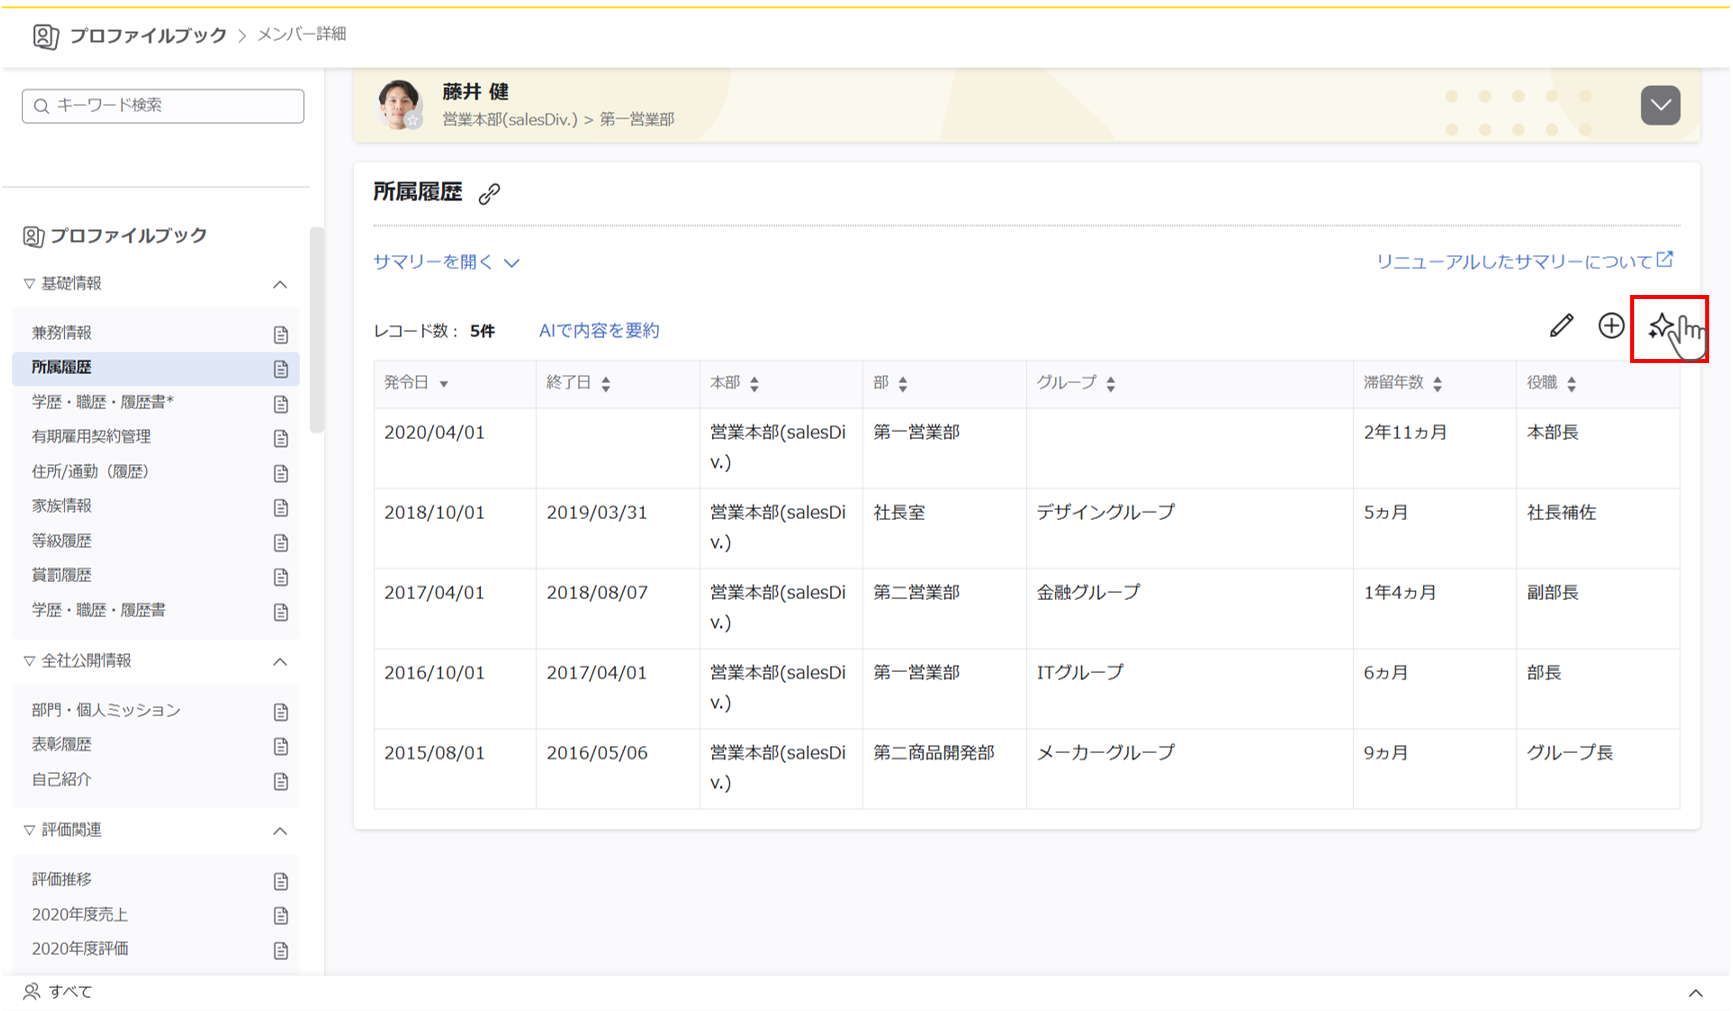Toggle sorting on the 滞留年数 column
Viewport: 1733px width, 1011px height.
pyautogui.click(x=1438, y=382)
